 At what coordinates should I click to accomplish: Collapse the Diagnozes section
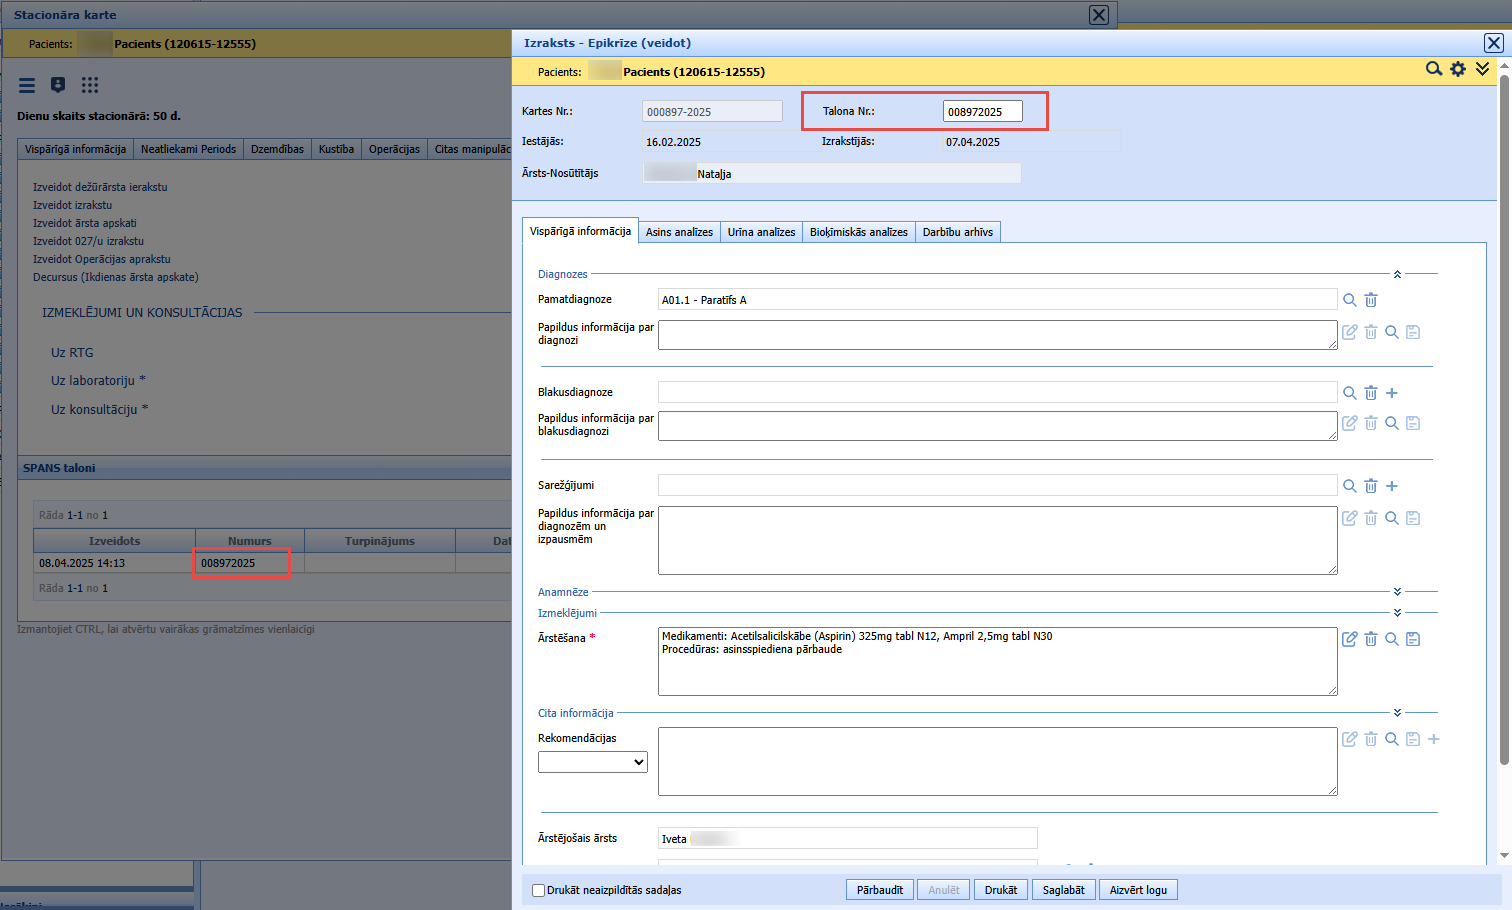click(x=1397, y=274)
